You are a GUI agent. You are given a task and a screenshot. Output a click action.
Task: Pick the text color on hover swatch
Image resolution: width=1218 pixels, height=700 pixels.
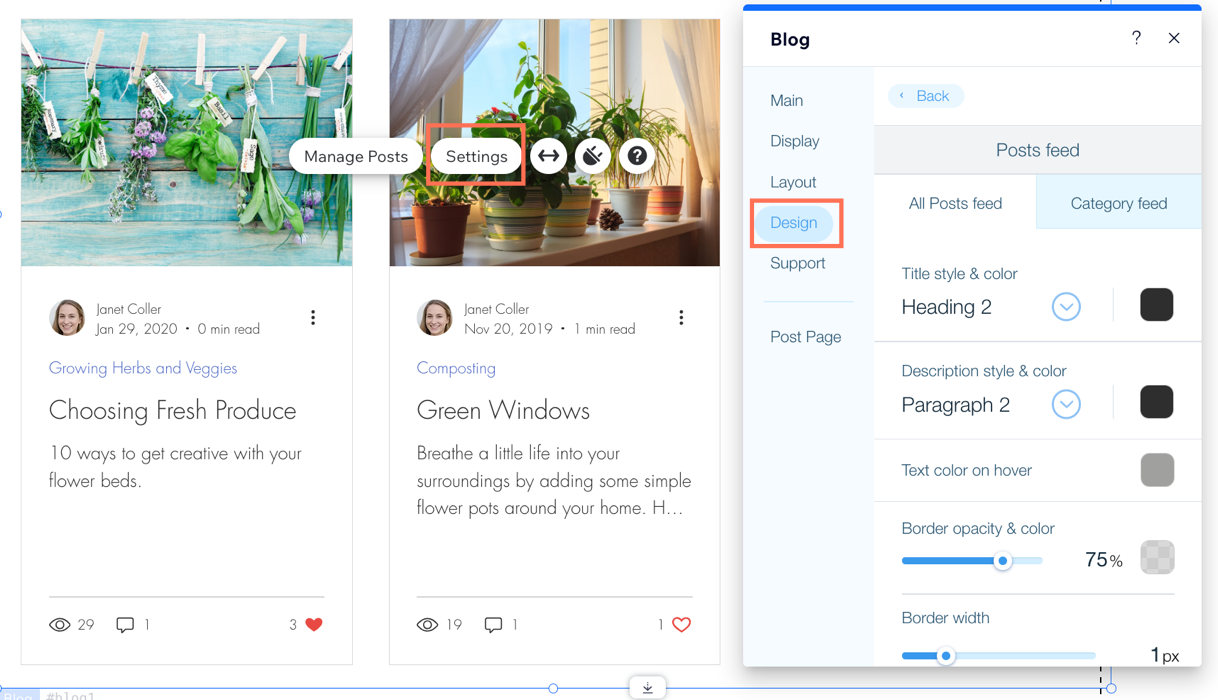(1157, 470)
